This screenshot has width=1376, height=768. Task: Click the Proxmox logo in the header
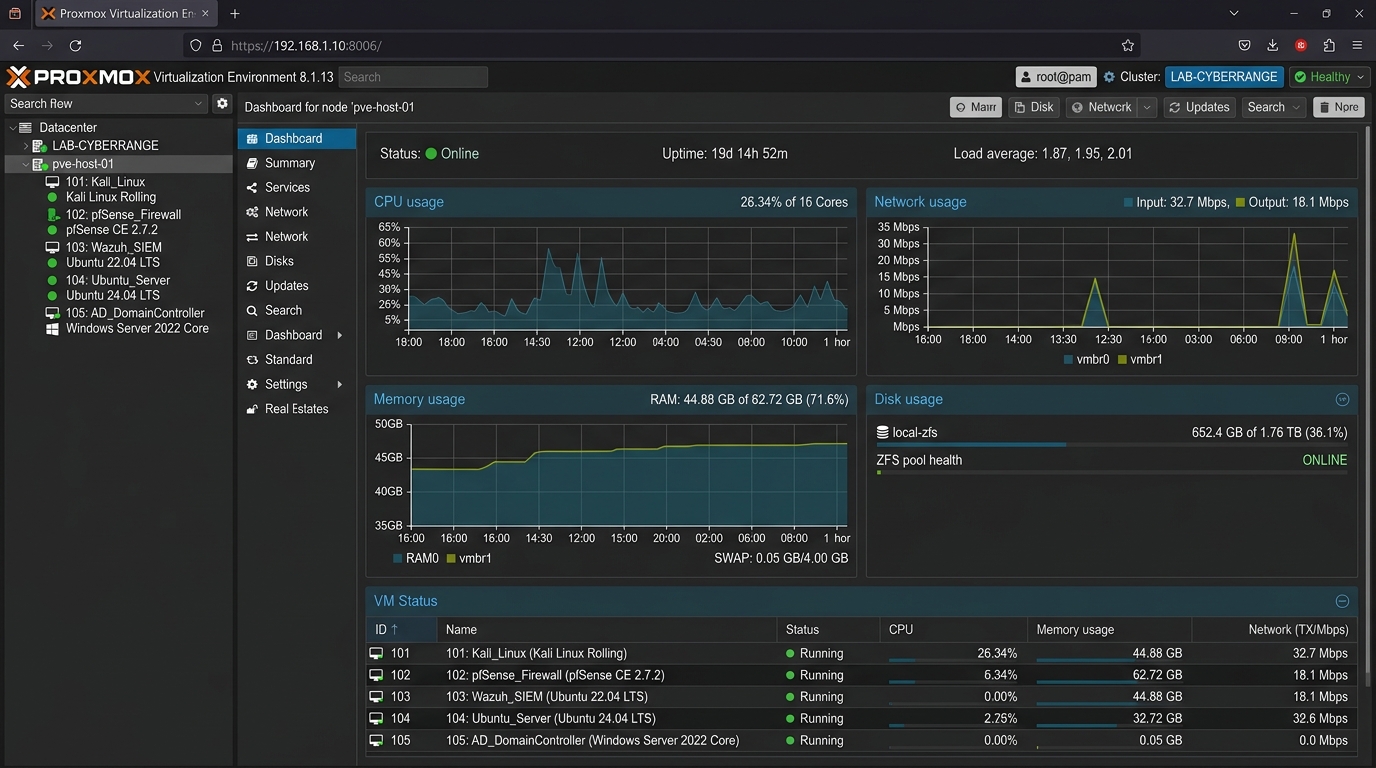point(78,77)
